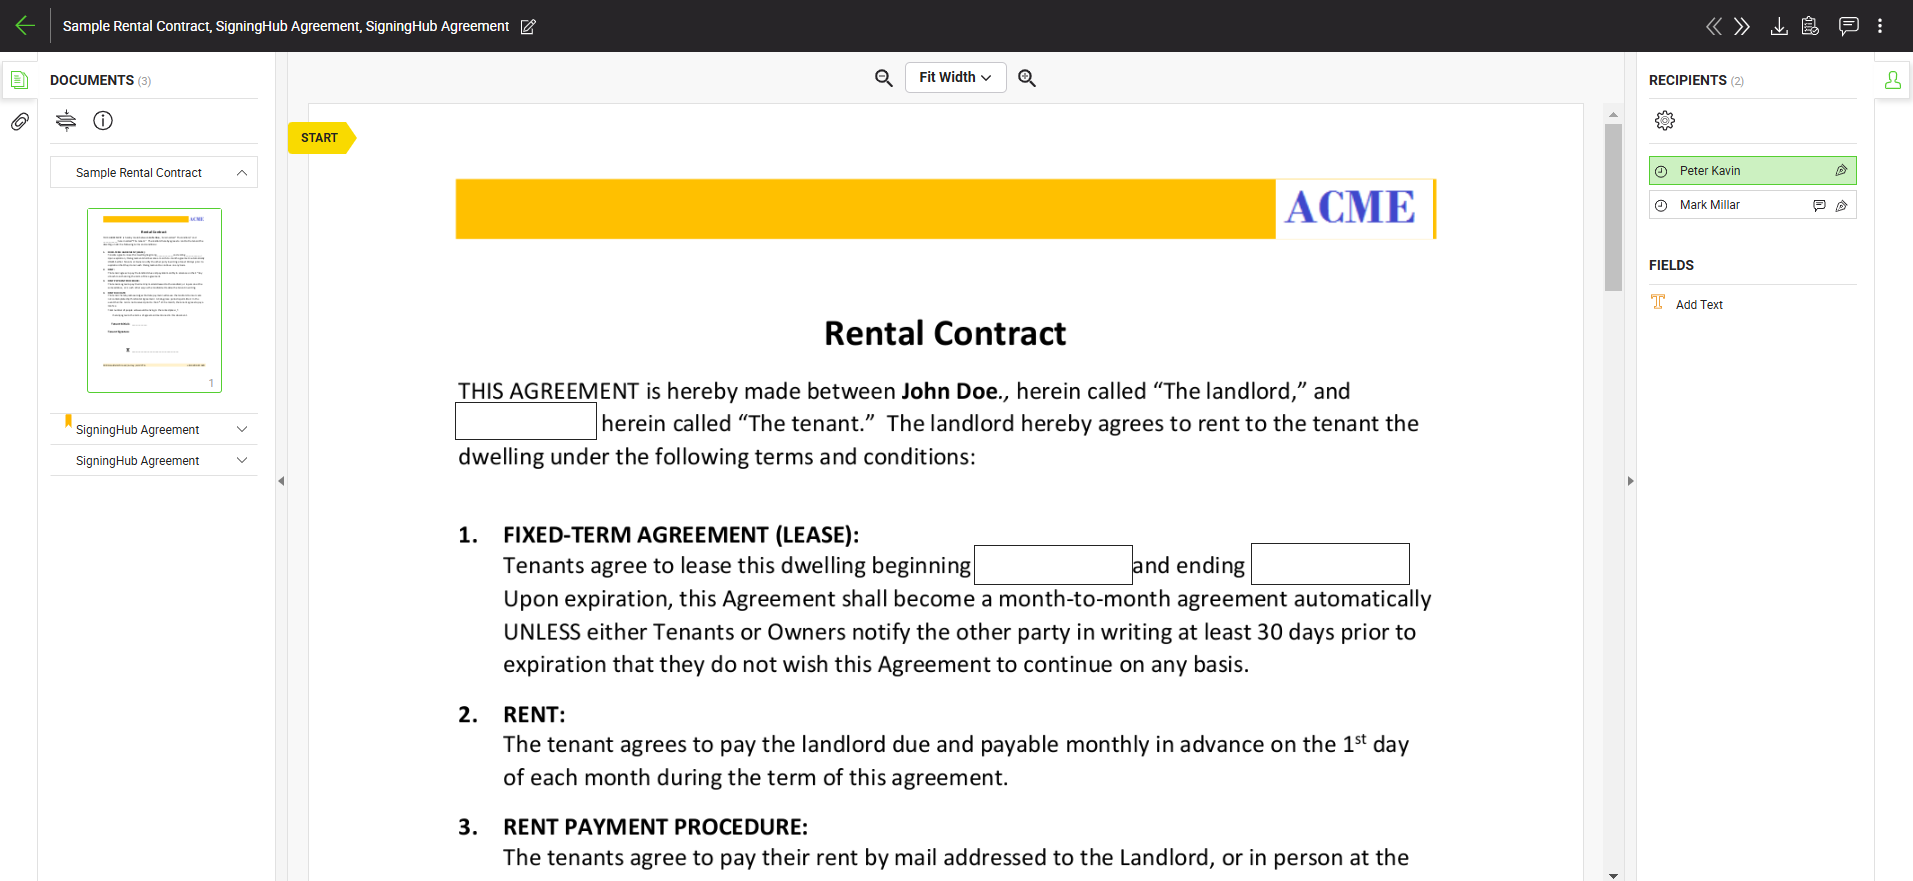1913x881 pixels.
Task: Click the tenant name input field
Action: click(526, 421)
